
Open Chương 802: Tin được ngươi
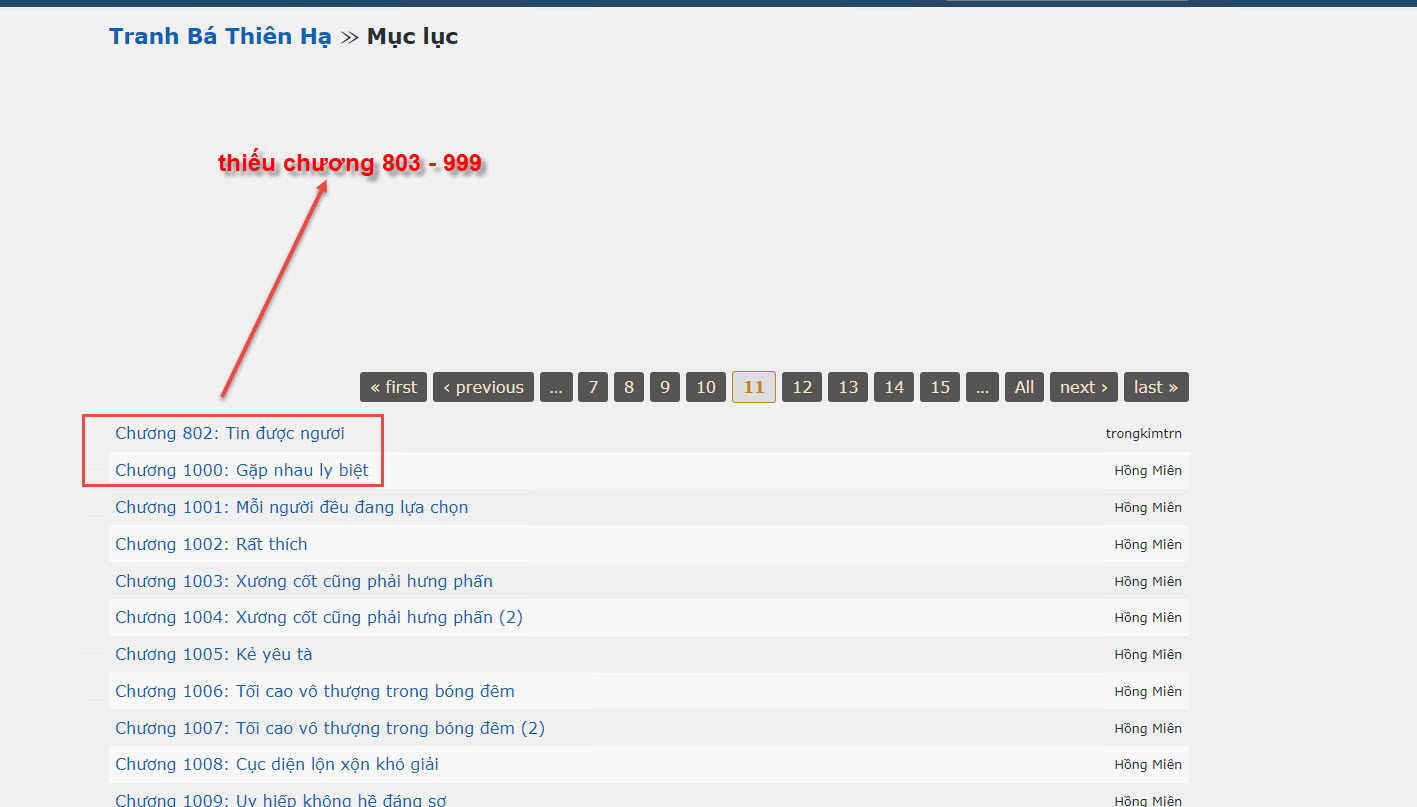pyautogui.click(x=230, y=433)
